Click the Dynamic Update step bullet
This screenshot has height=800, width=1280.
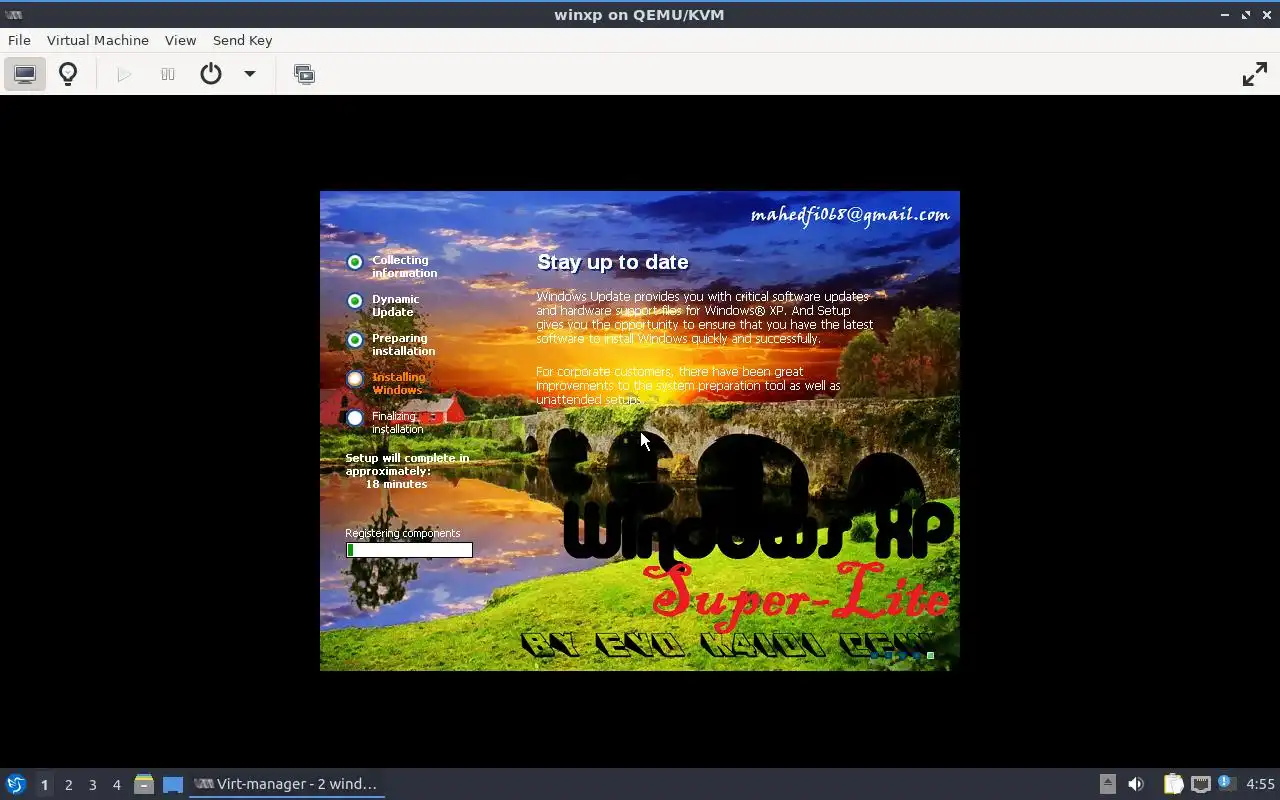[355, 301]
